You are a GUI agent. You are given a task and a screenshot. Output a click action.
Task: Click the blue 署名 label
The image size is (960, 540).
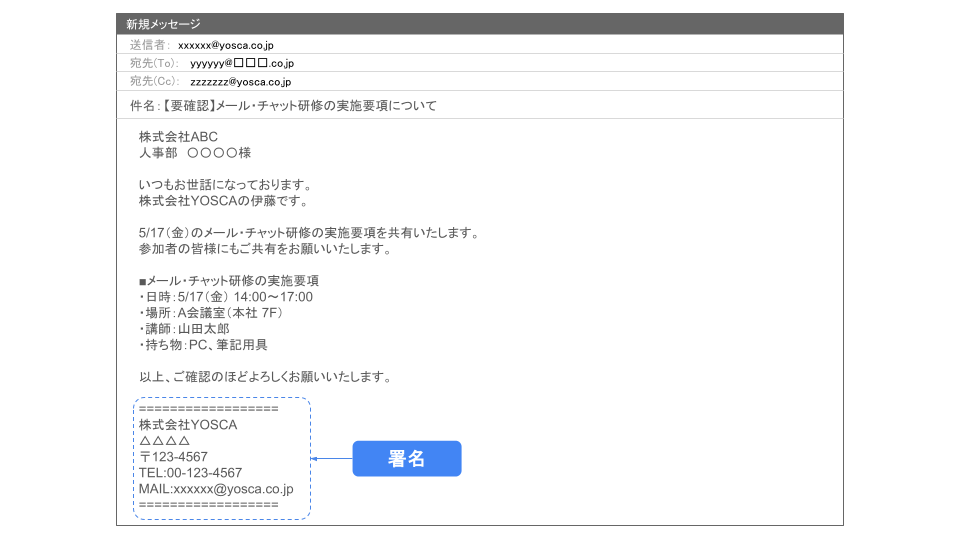pos(407,459)
